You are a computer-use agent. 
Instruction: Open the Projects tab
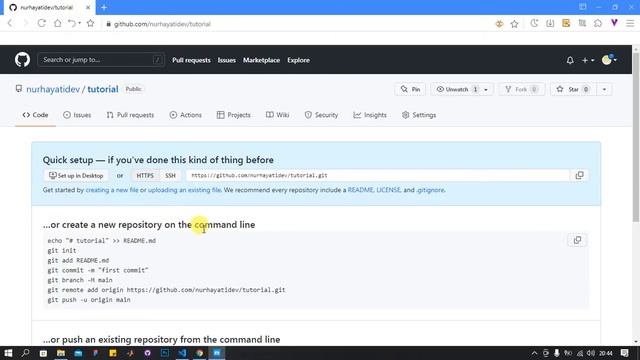tap(233, 115)
